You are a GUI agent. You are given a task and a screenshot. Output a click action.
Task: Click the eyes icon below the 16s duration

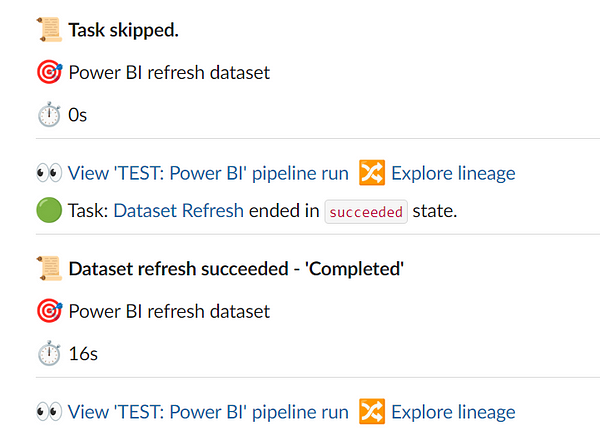click(x=48, y=411)
